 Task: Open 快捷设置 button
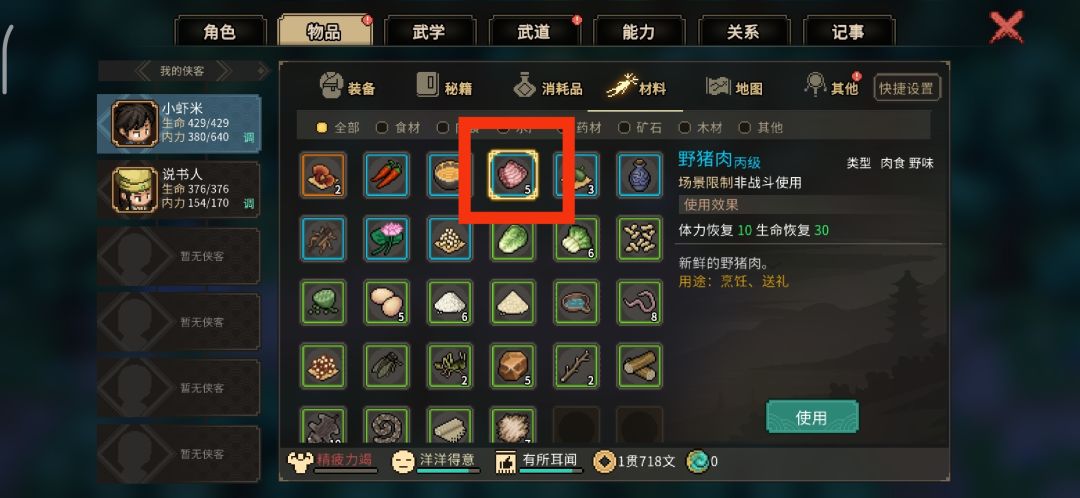[906, 88]
